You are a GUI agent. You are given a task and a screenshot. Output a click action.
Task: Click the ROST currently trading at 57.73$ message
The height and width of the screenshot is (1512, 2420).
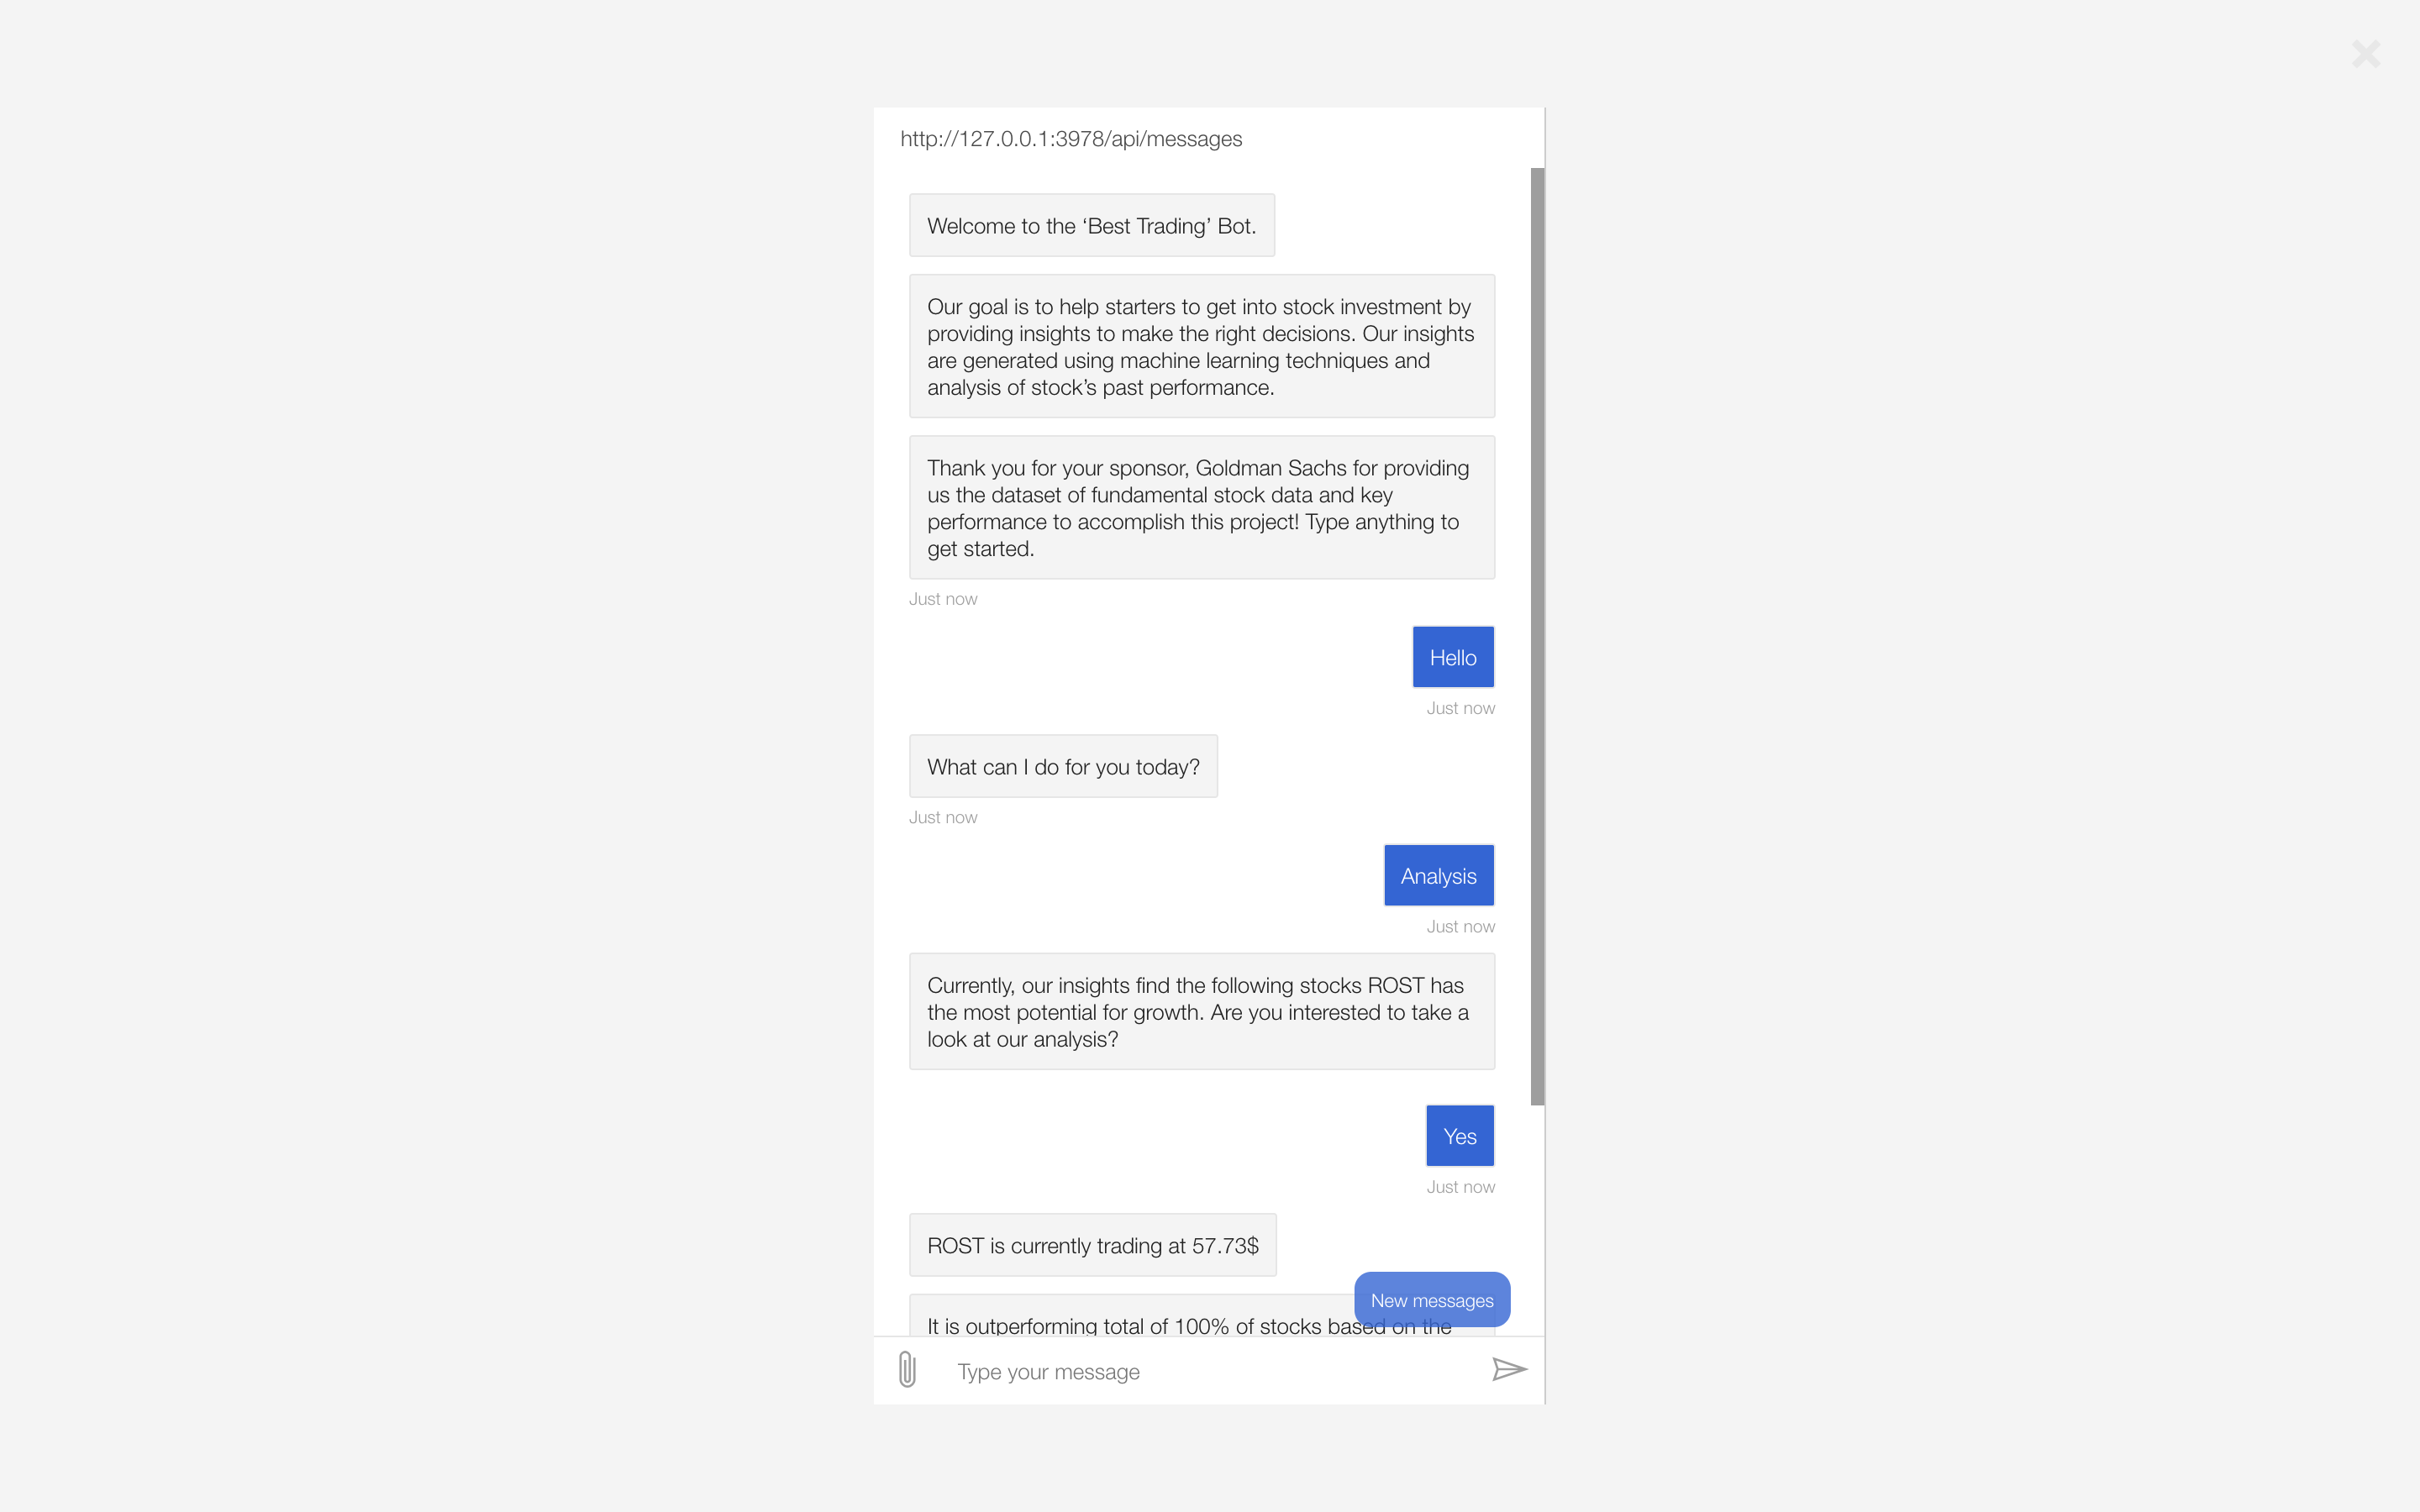[x=1093, y=1245]
